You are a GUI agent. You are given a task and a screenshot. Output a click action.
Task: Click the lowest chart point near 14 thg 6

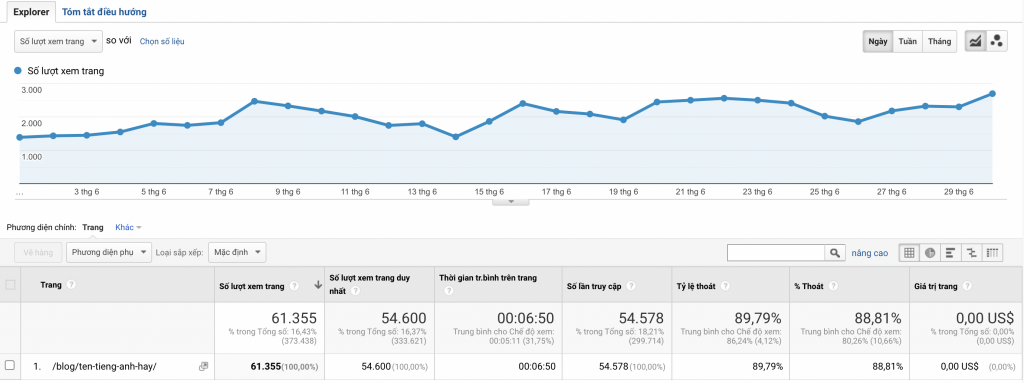456,137
